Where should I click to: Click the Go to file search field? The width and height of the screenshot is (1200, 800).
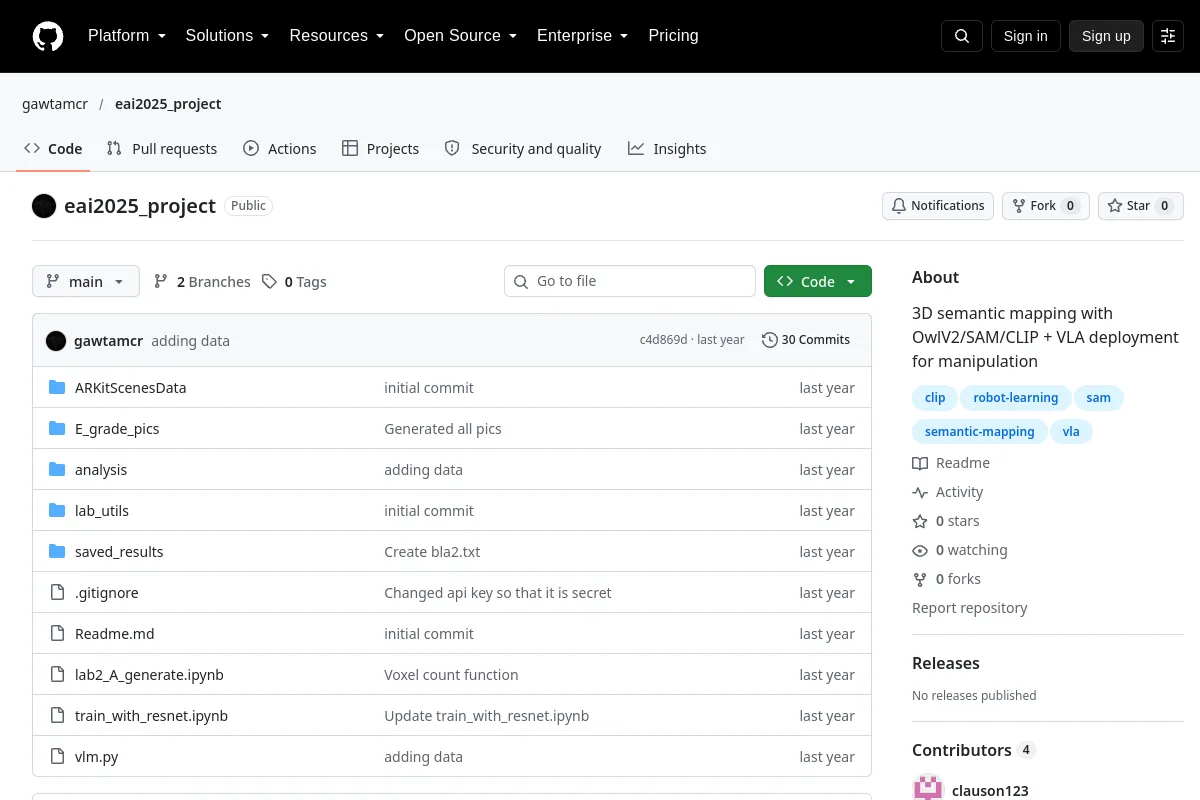pos(630,282)
